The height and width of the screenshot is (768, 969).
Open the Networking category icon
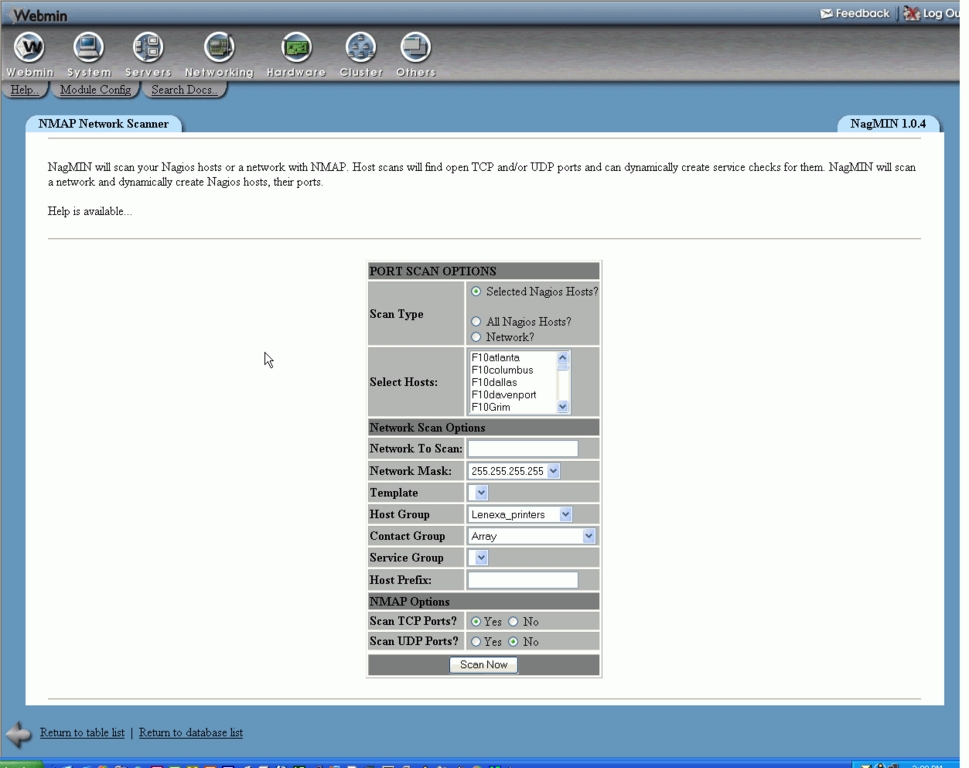point(219,48)
